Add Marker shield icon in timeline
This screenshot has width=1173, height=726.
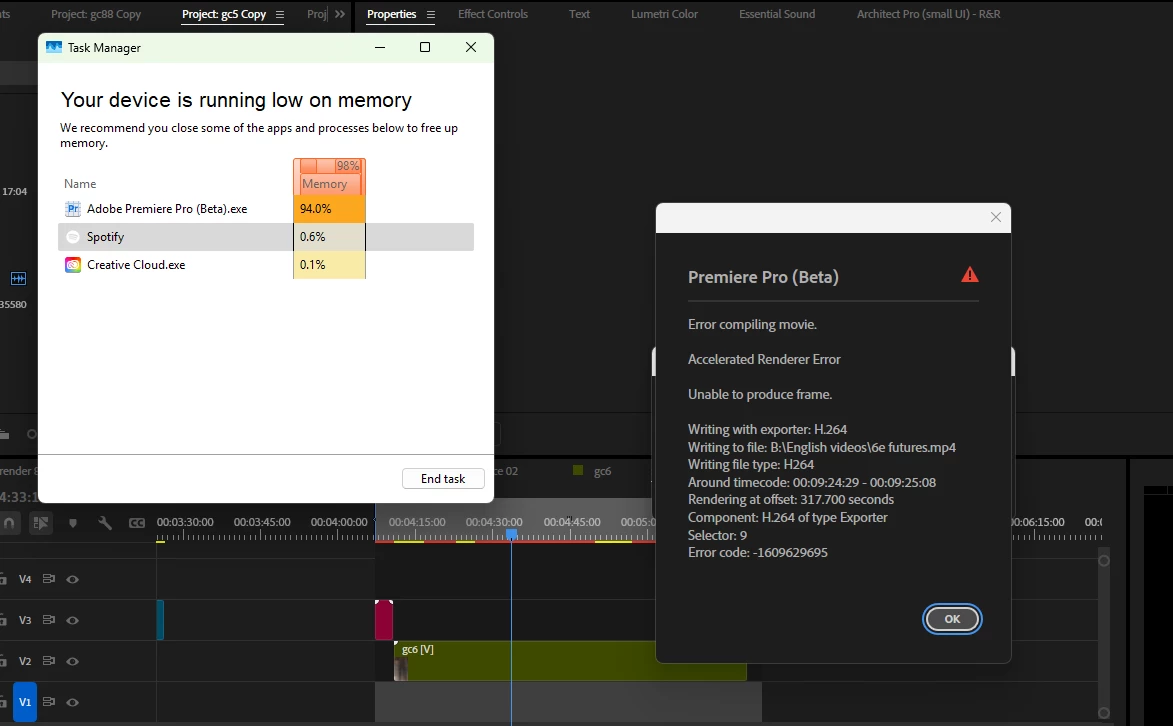pos(73,523)
